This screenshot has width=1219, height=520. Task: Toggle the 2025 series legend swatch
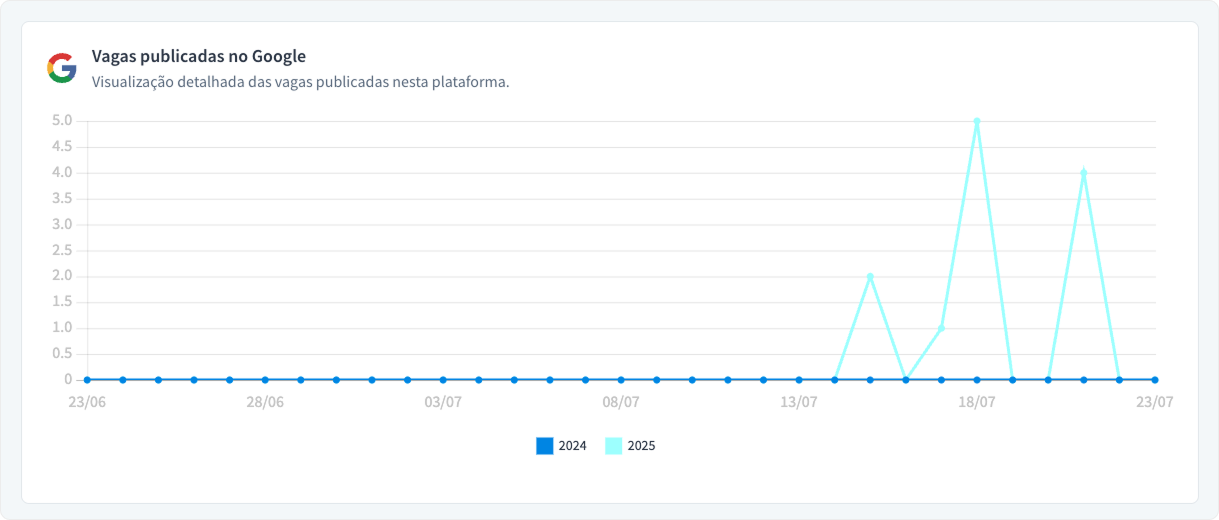tap(614, 446)
